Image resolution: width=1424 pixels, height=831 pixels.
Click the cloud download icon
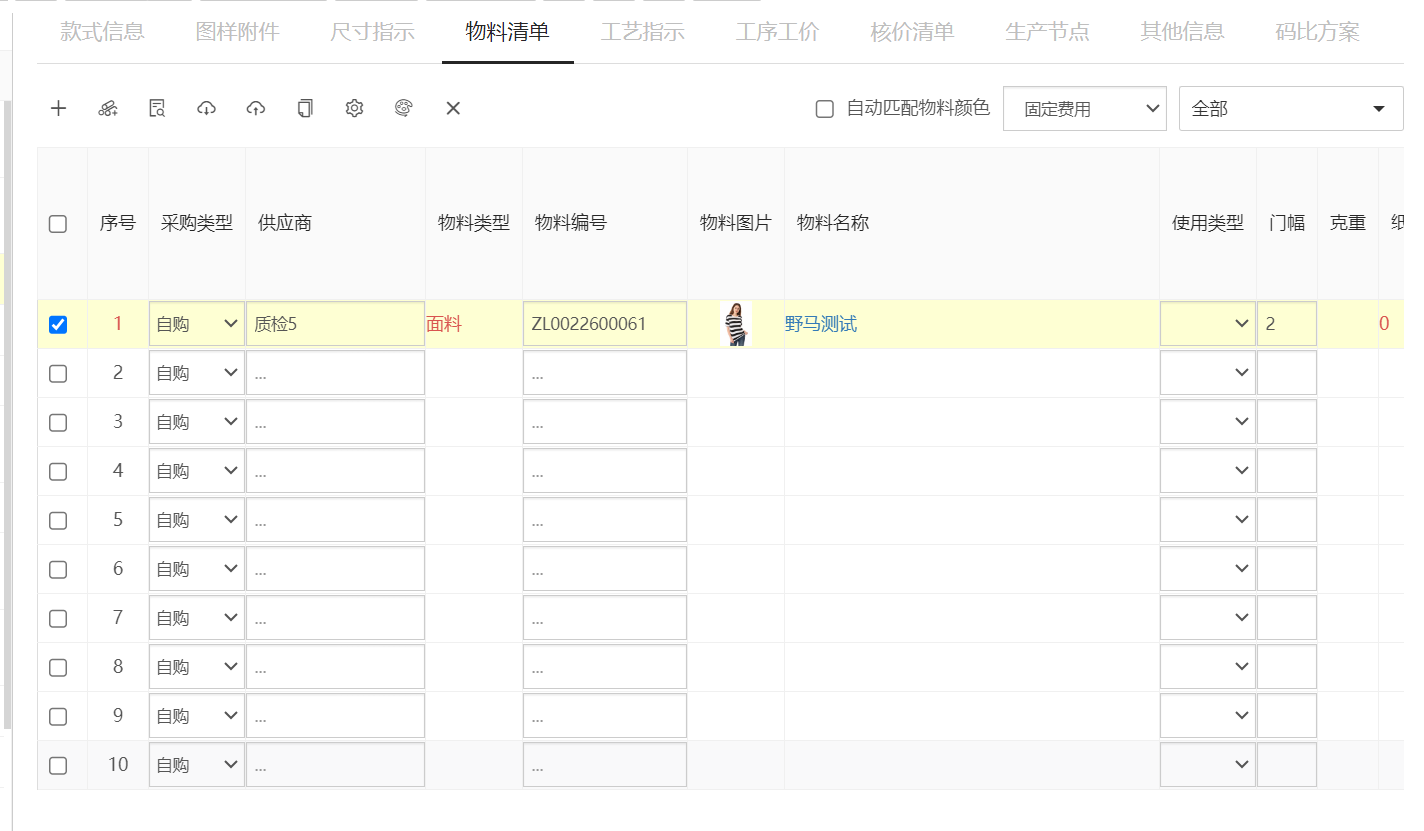206,109
